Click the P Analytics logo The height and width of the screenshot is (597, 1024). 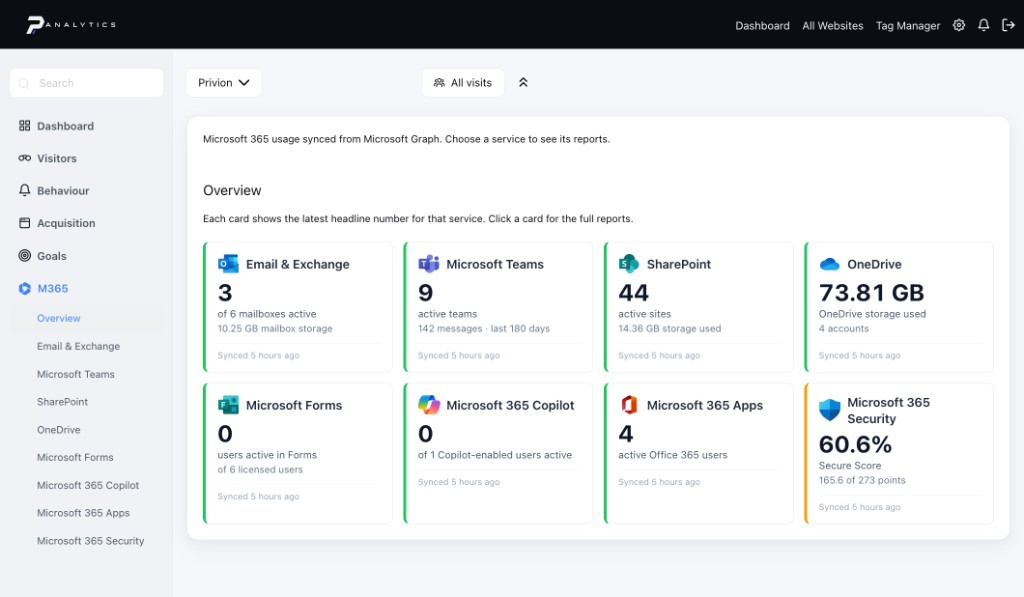coord(71,25)
